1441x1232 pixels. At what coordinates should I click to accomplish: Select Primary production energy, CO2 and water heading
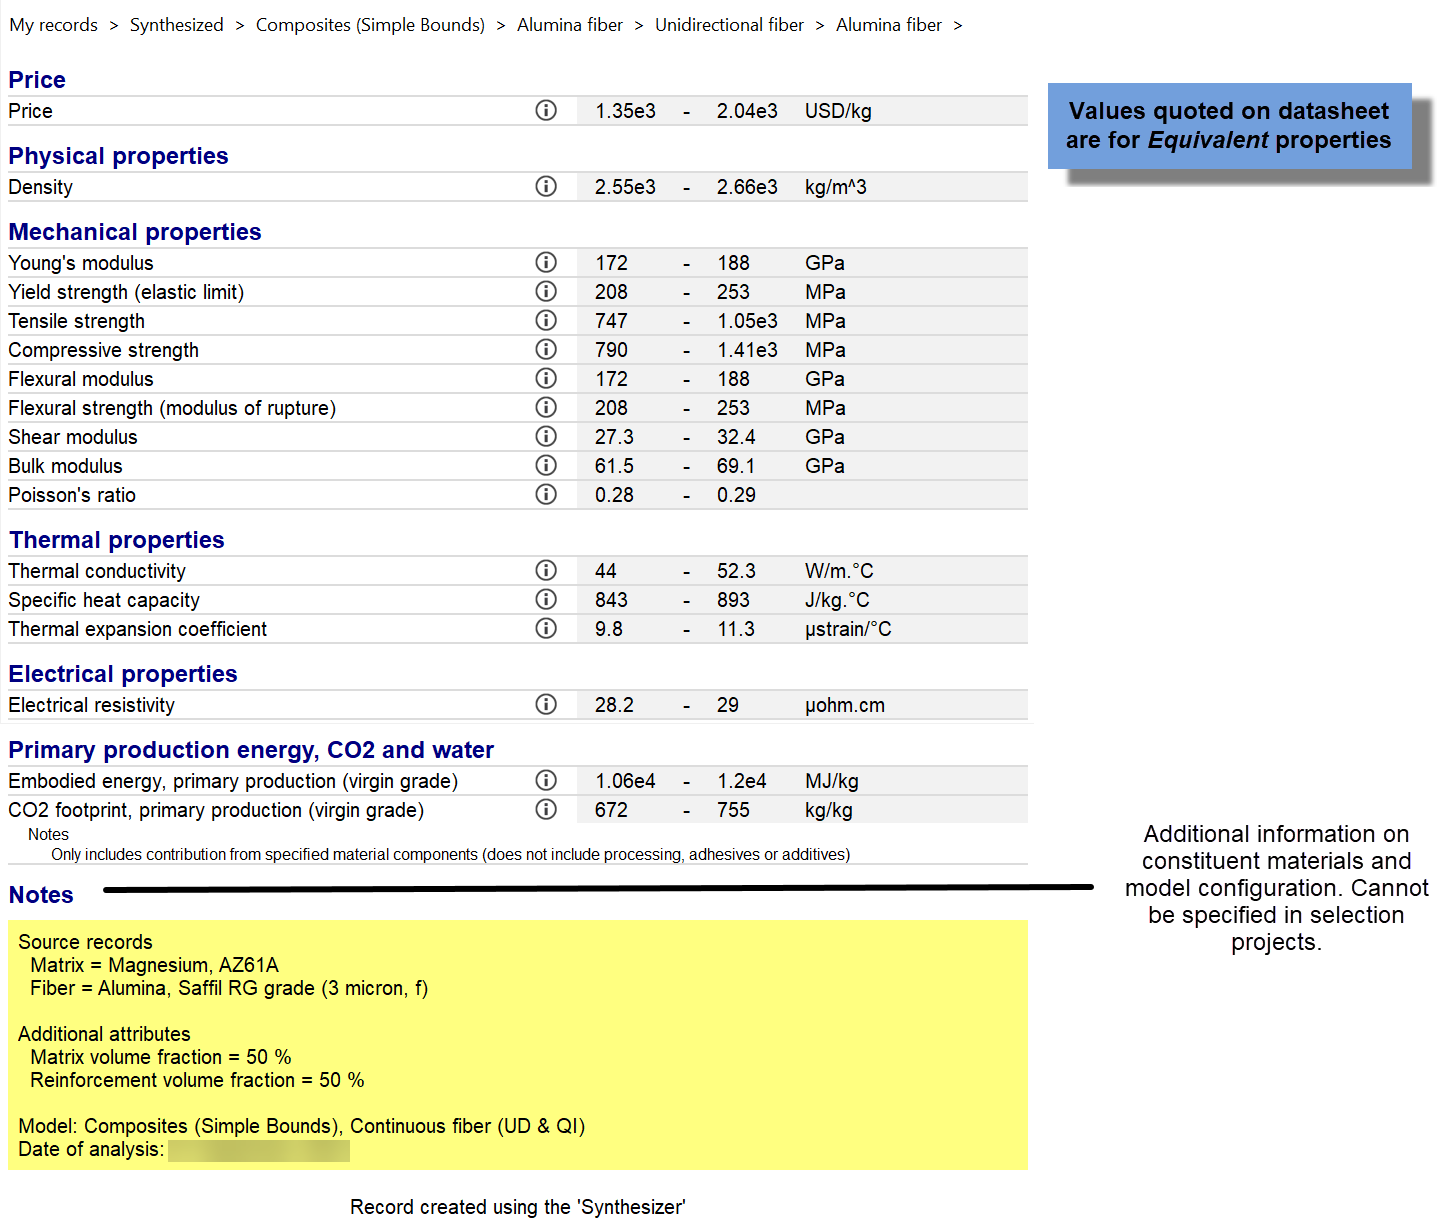(x=251, y=750)
